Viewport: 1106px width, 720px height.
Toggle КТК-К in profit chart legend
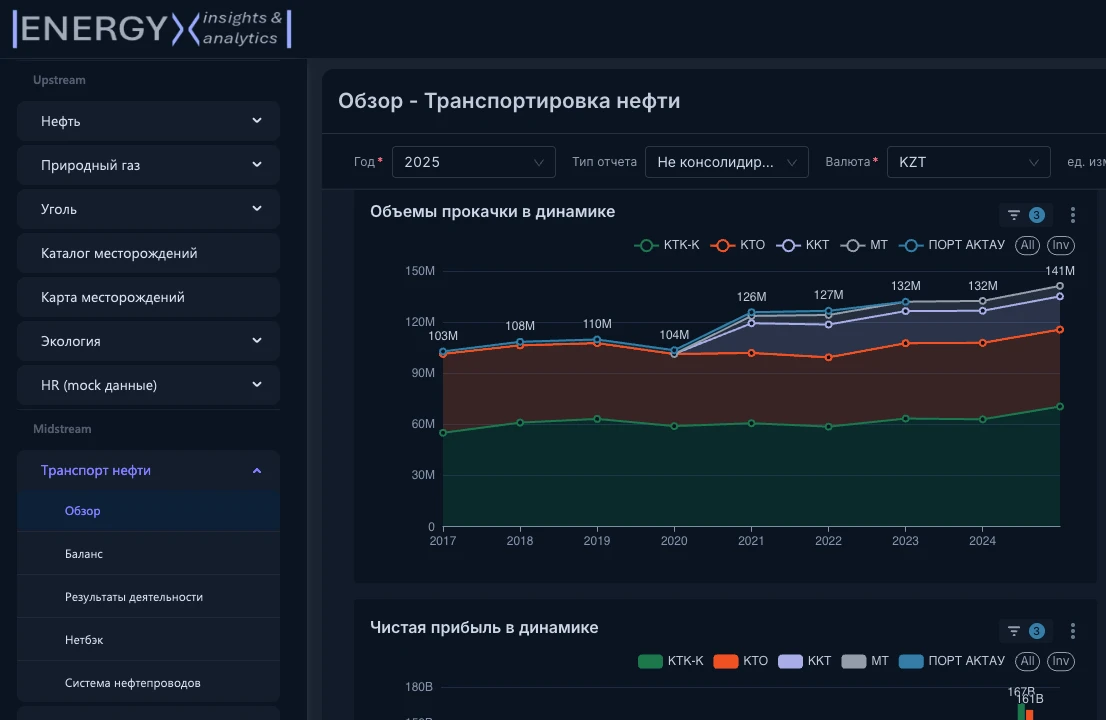pos(670,661)
